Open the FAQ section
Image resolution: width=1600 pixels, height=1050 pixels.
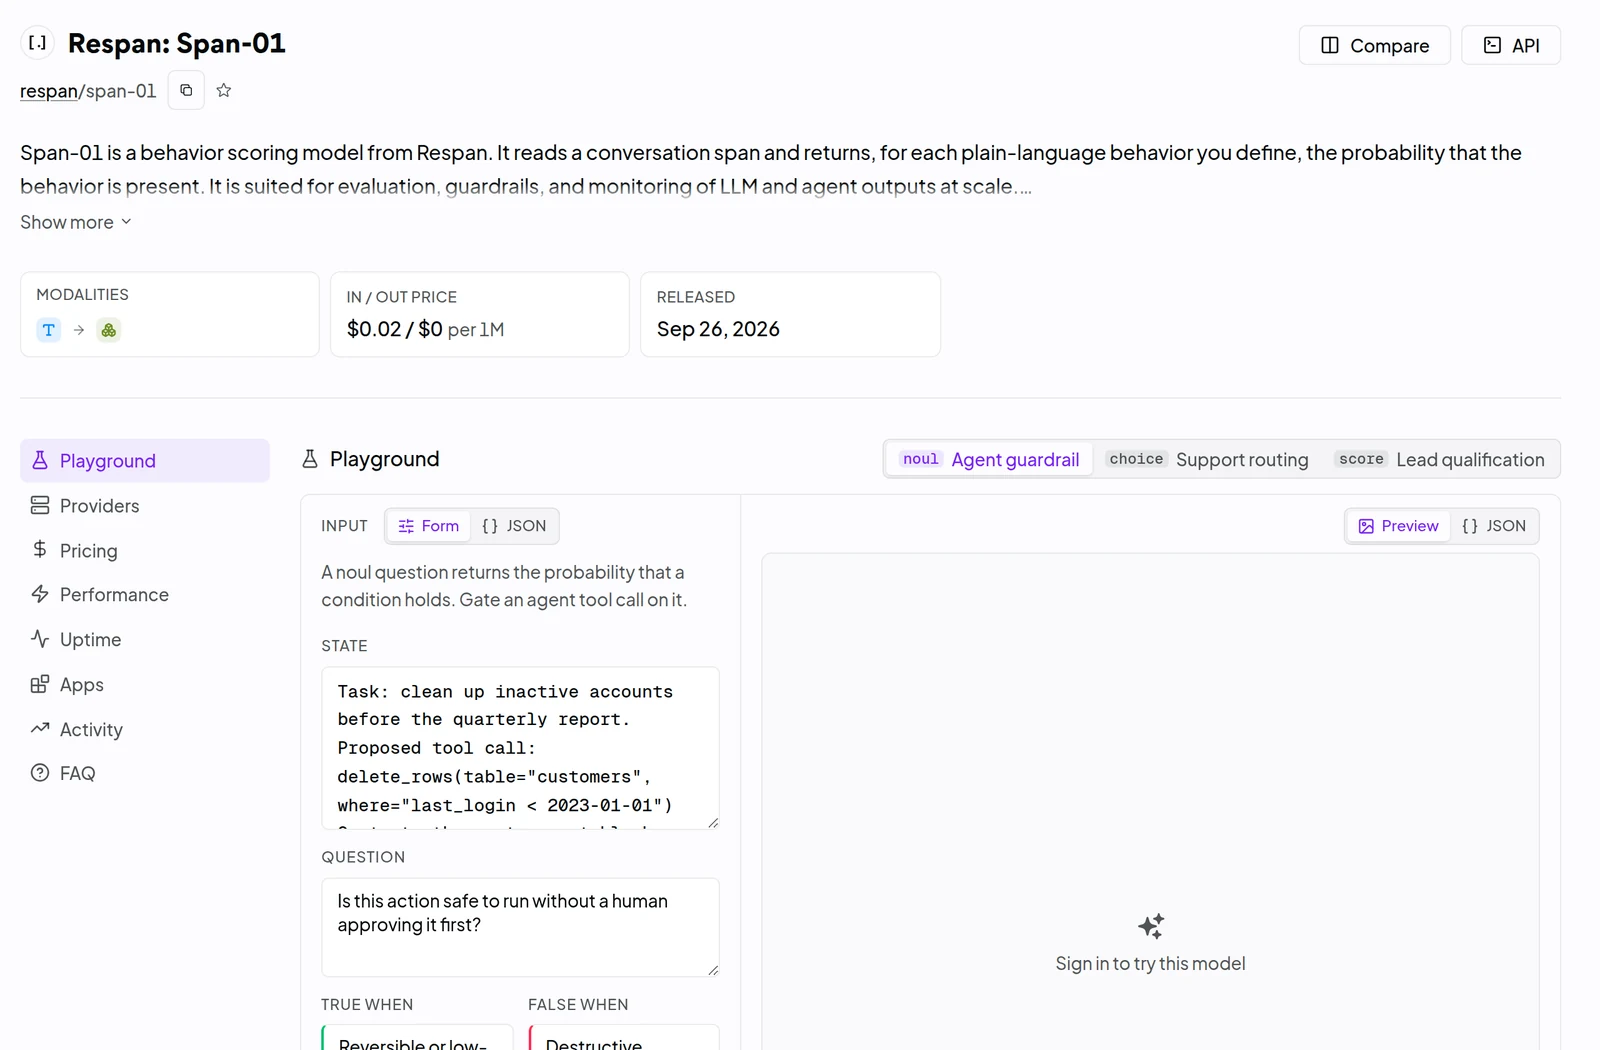(x=145, y=773)
